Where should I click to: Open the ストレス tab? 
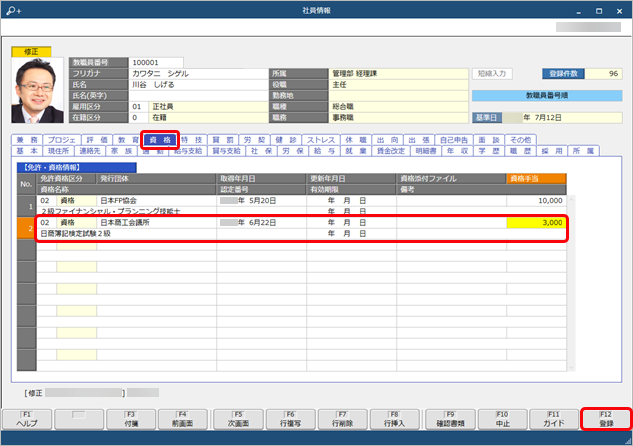[320, 139]
